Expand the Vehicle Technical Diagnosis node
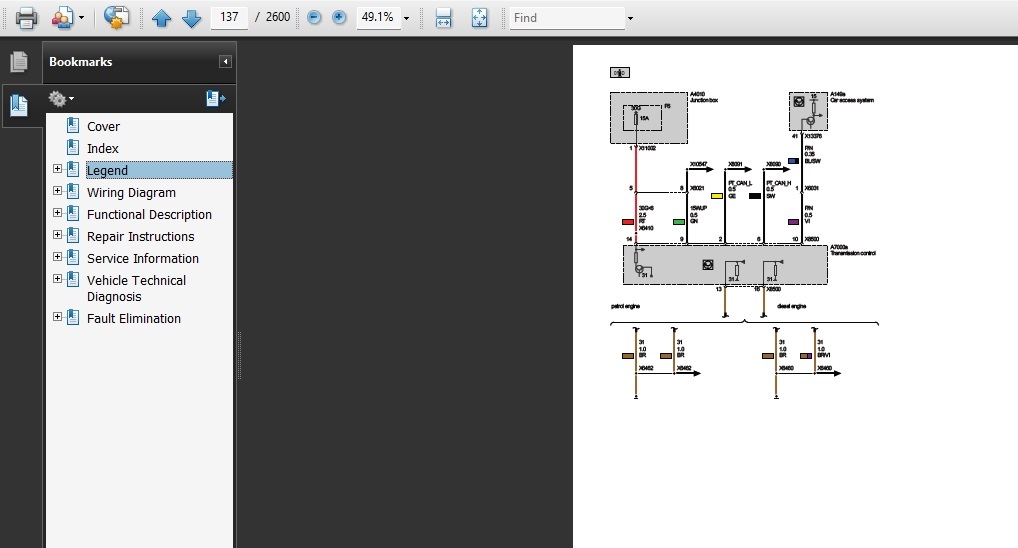 tap(57, 279)
